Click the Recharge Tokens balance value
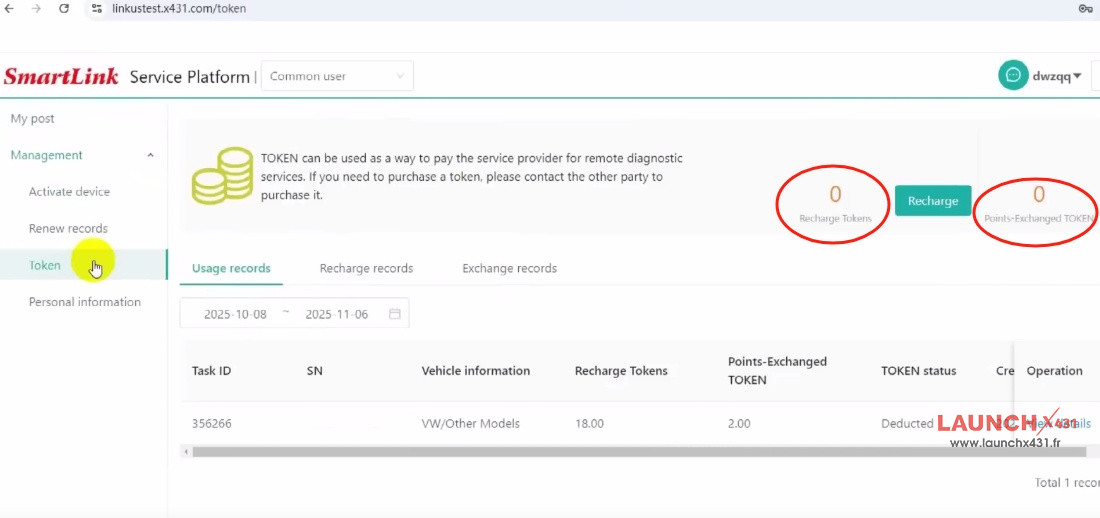Screen dimensions: 1100x518 pyautogui.click(x=835, y=194)
